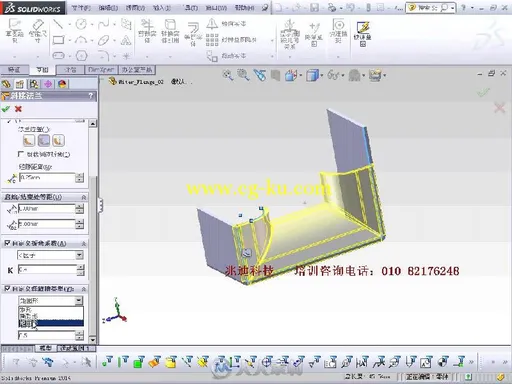Choose highlighted obround option in relief list
512x384 pixels.
(51, 323)
